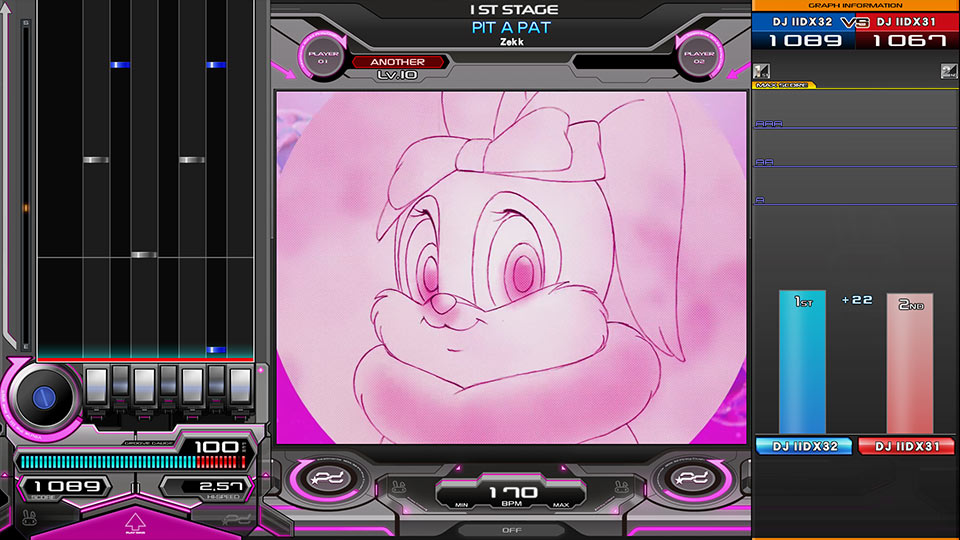Click the OFF indicator below BPM

(512, 530)
